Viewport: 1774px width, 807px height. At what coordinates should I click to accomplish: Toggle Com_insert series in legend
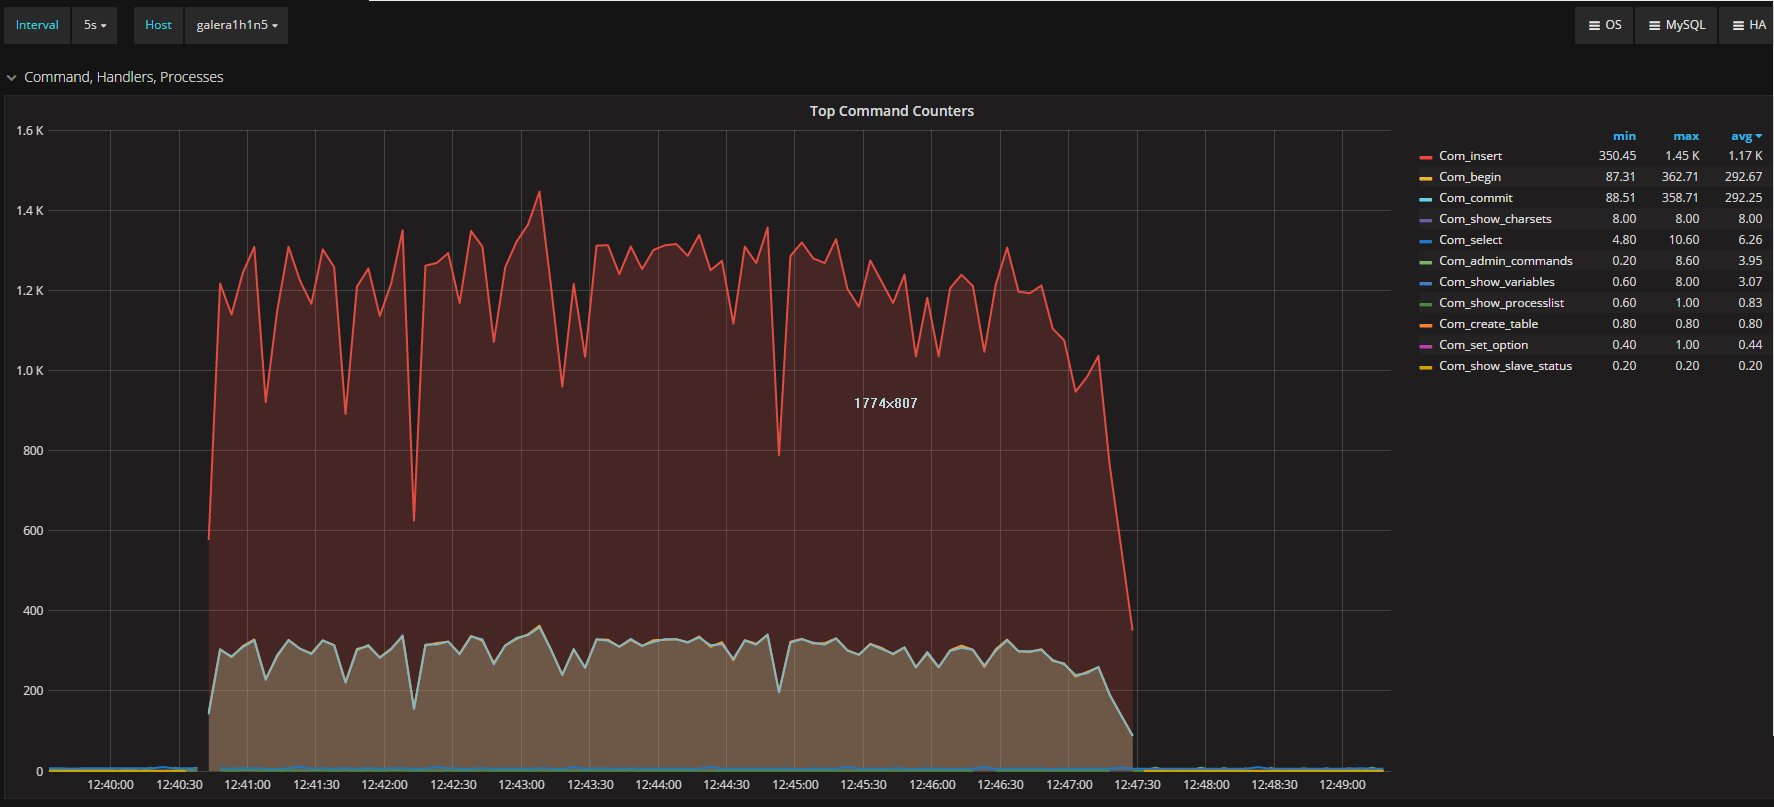coord(1470,156)
